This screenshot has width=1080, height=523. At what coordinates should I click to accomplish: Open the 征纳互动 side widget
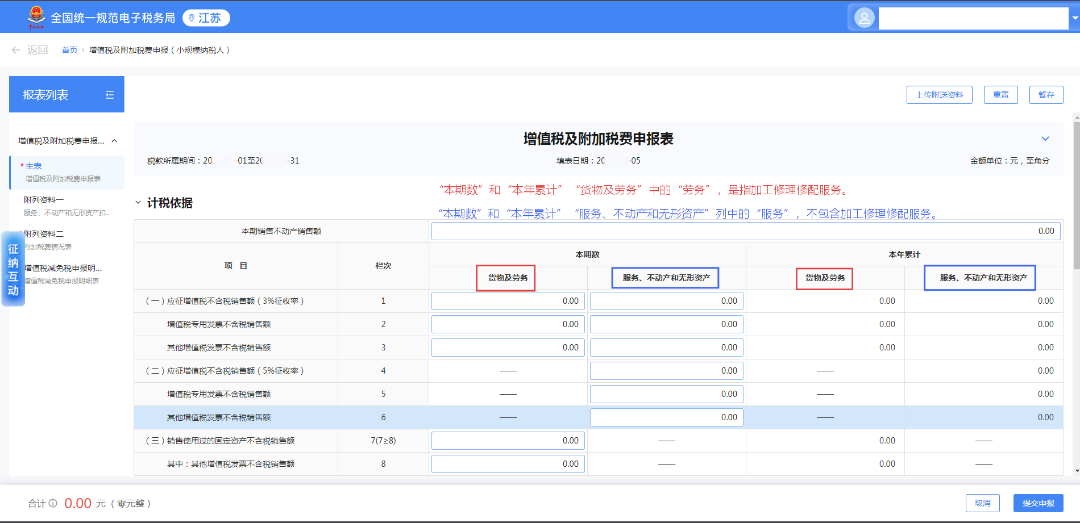13,270
